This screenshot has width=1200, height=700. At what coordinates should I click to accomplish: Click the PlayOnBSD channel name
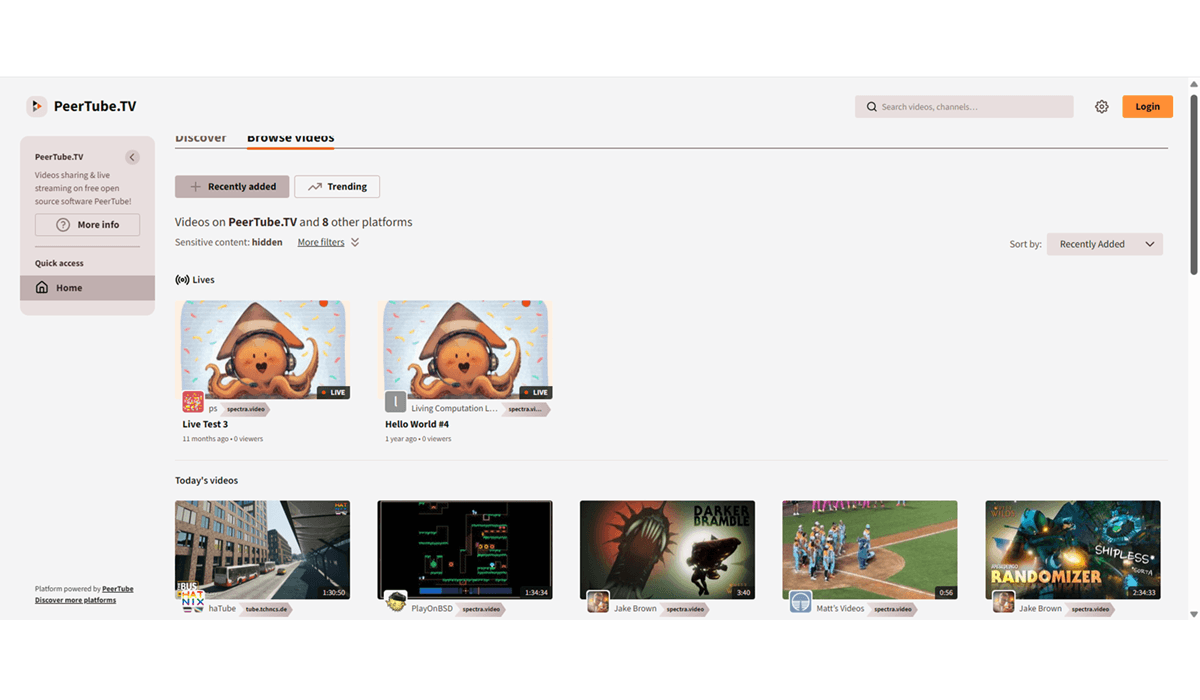433,608
